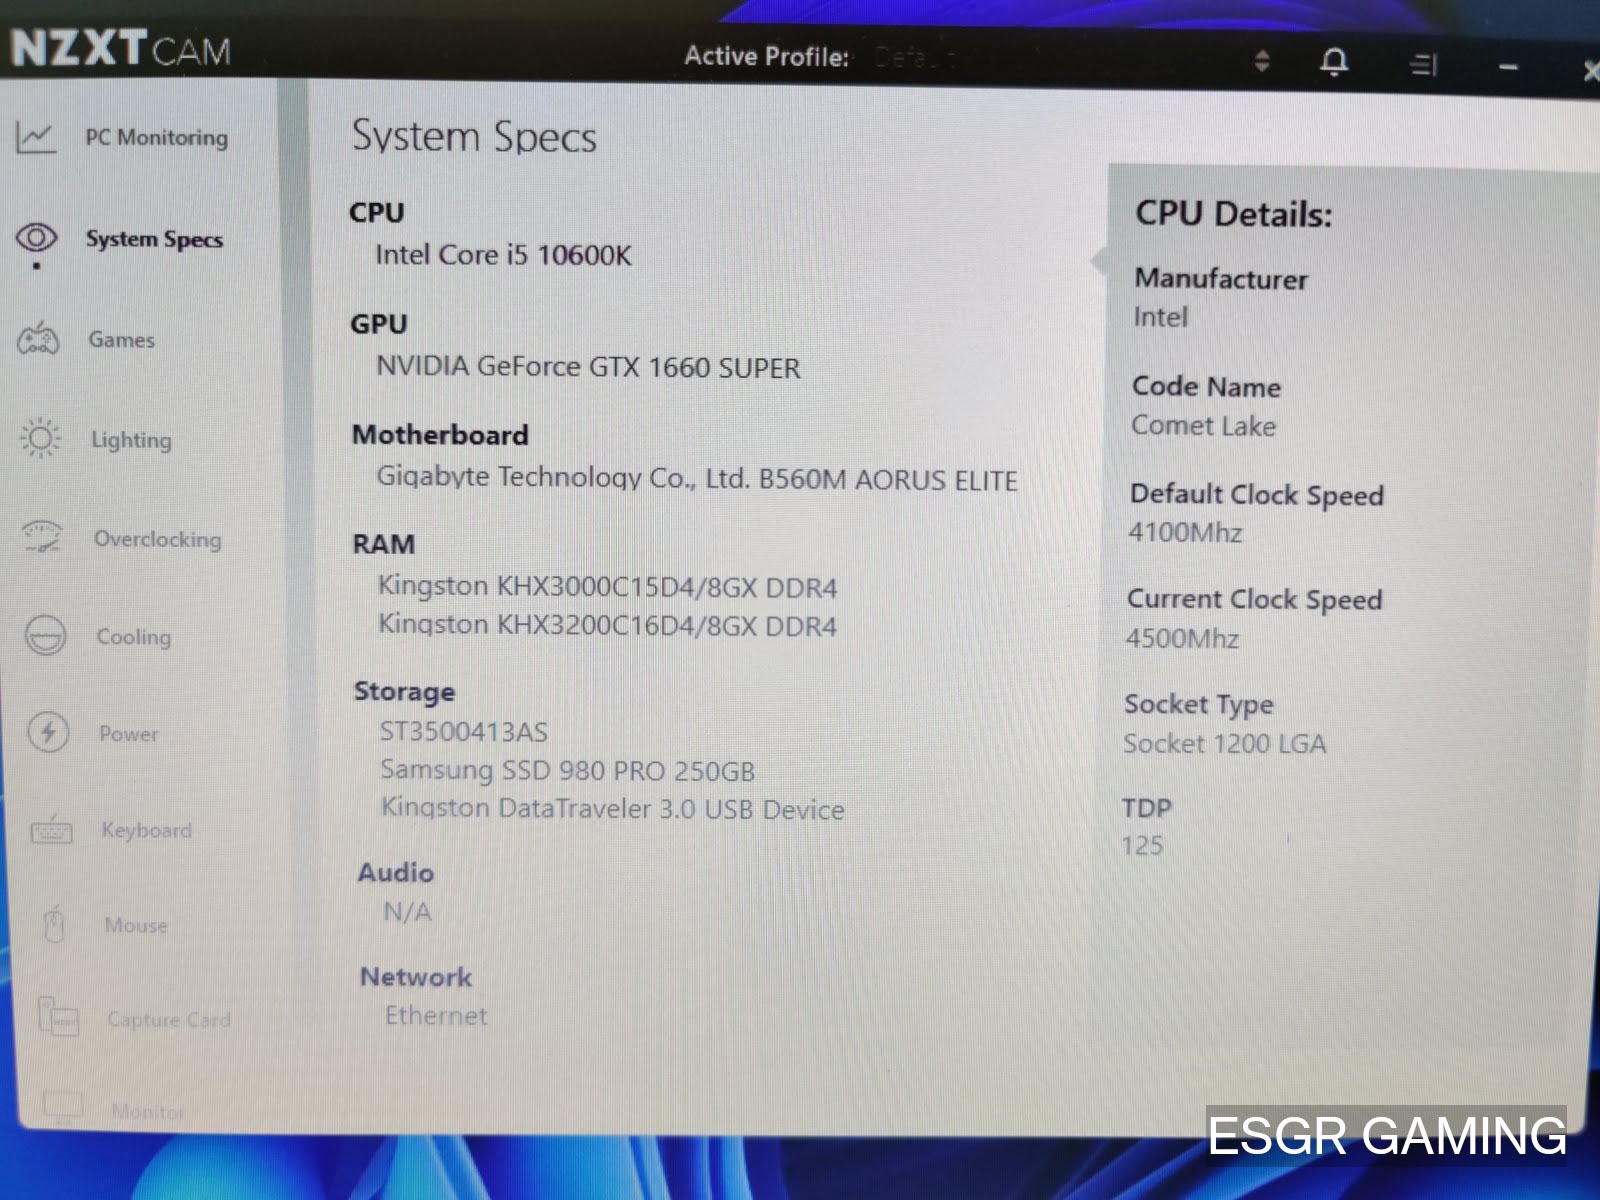Select the System Specs eye icon

point(36,238)
